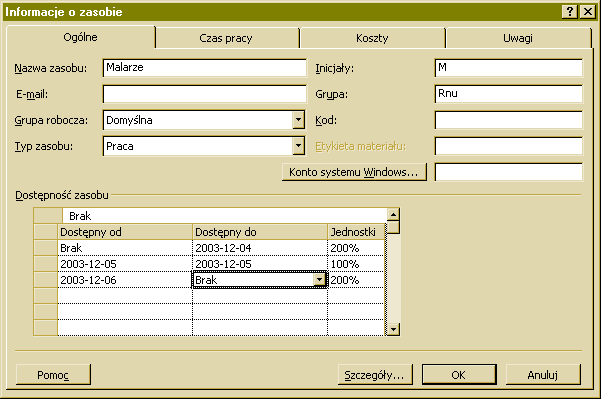Click 2003-12-05 in Dostępny do column

tap(260, 264)
